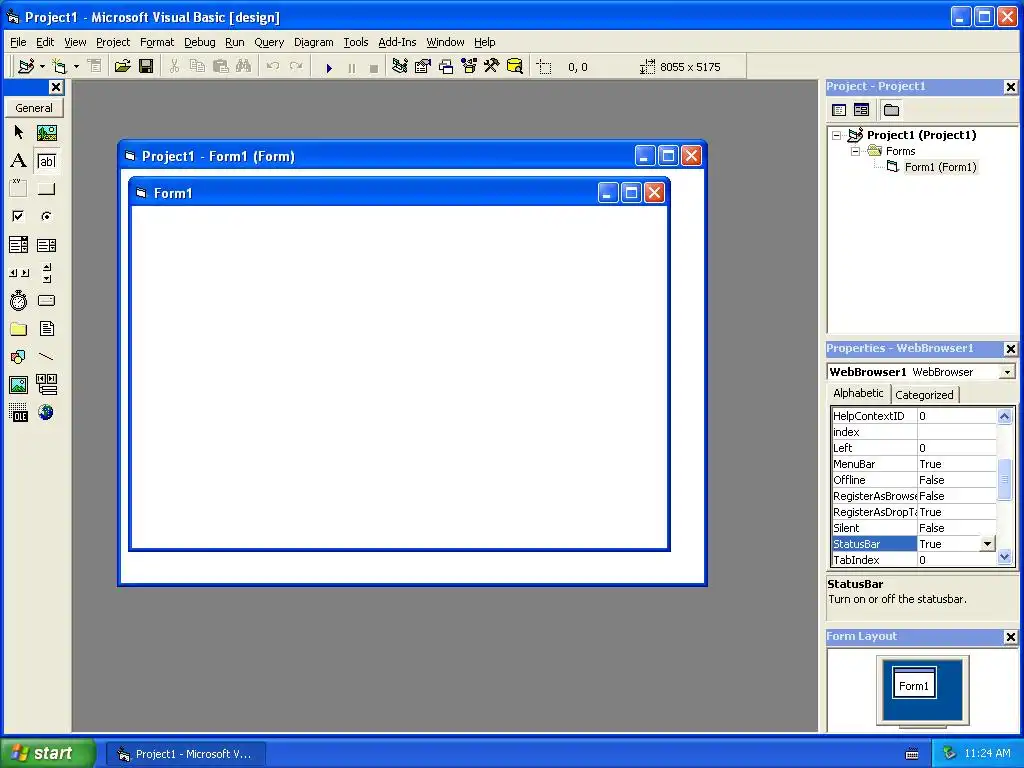Viewport: 1024px width, 768px height.
Task: Switch to the Alphabetic properties tab
Action: pyautogui.click(x=858, y=393)
